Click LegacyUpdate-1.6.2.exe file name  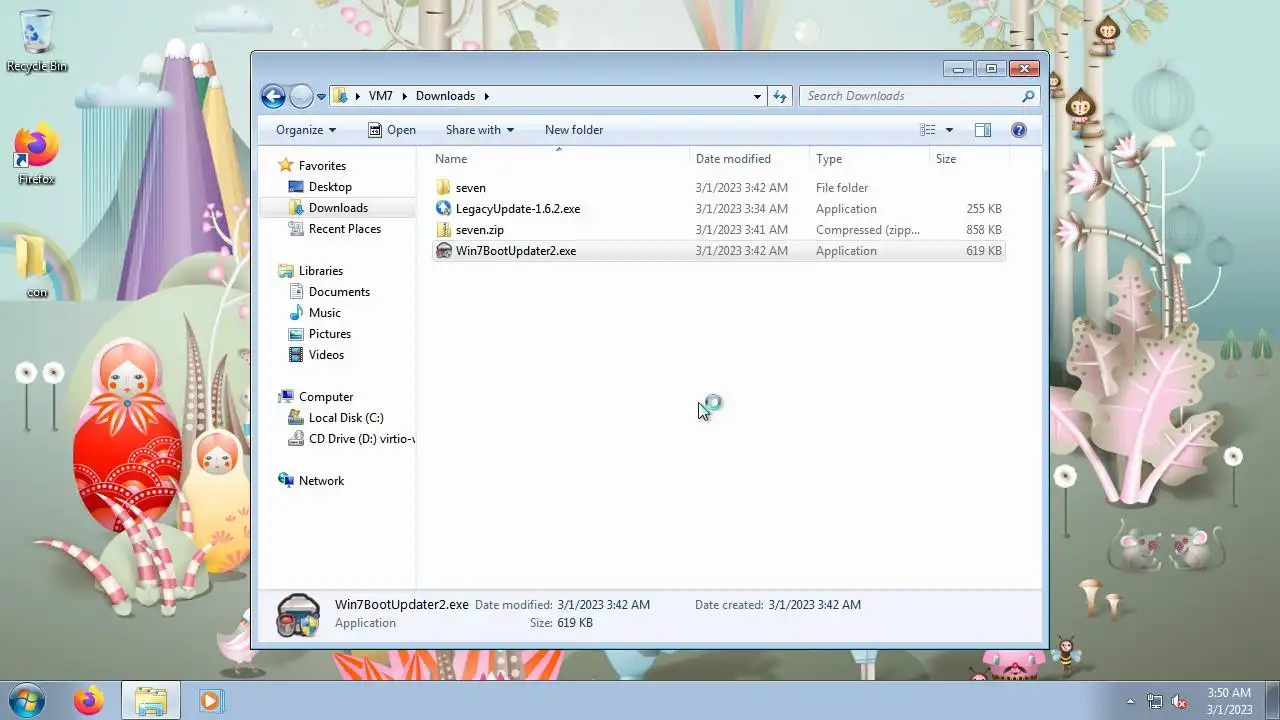[518, 209]
